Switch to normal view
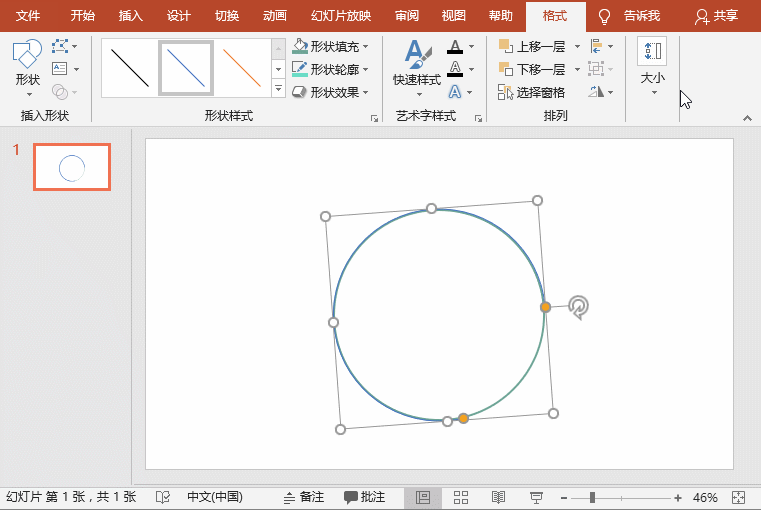 pyautogui.click(x=423, y=497)
